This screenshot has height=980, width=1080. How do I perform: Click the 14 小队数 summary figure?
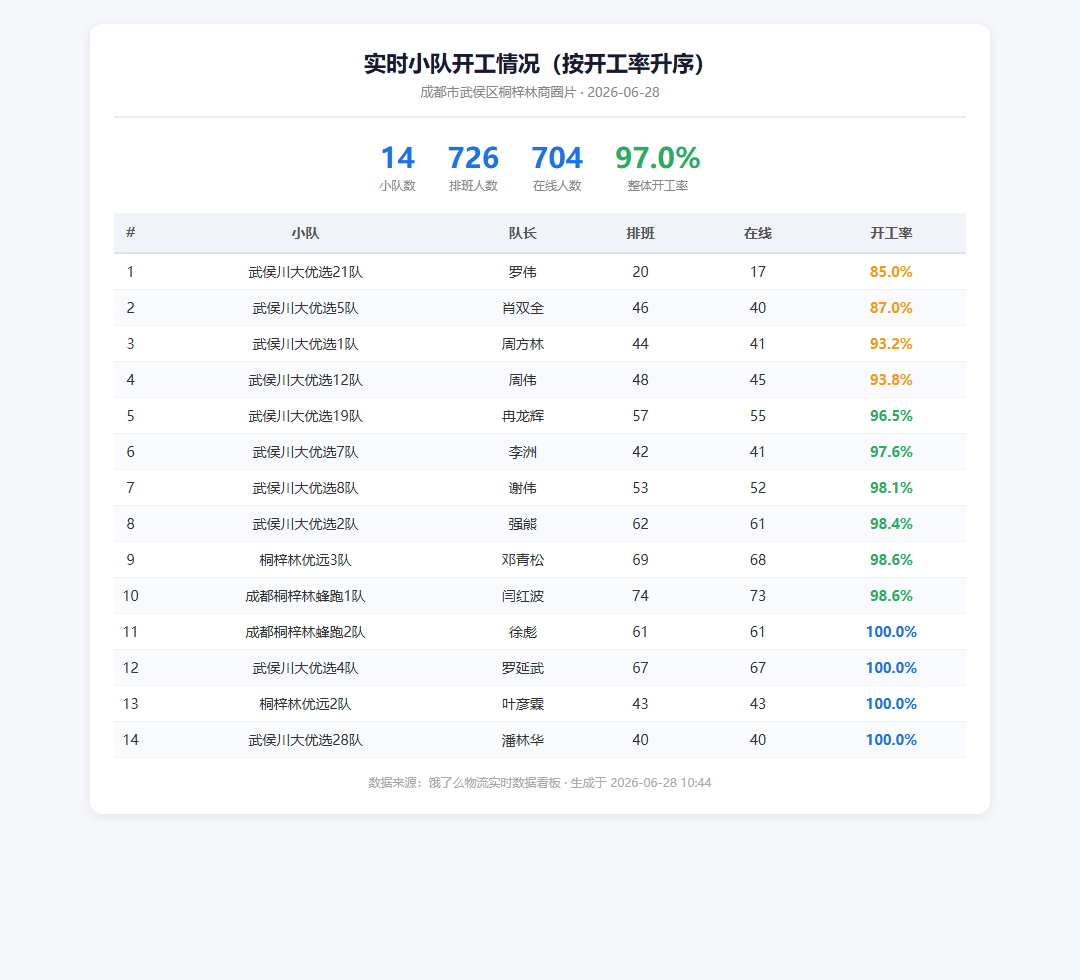(x=397, y=167)
